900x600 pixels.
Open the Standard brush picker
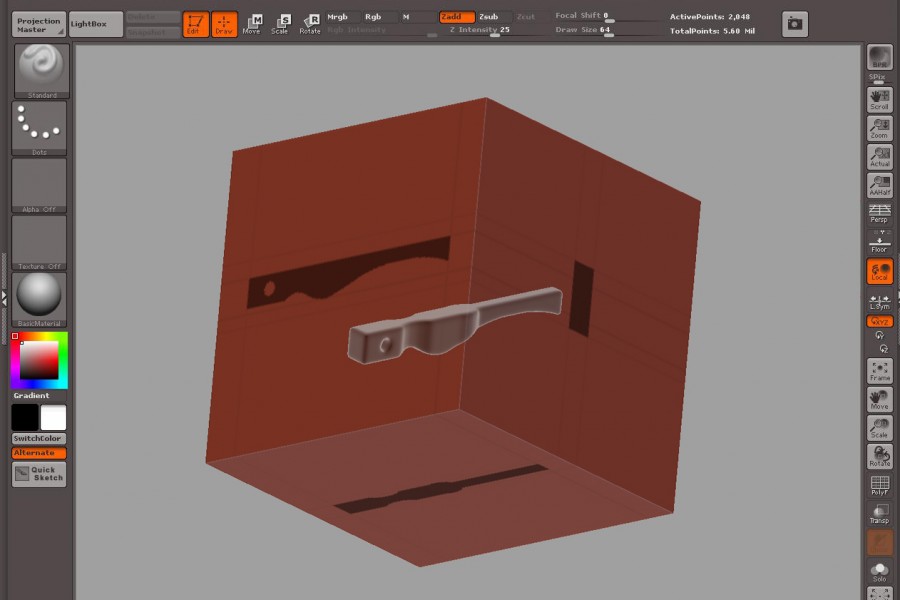tap(39, 70)
